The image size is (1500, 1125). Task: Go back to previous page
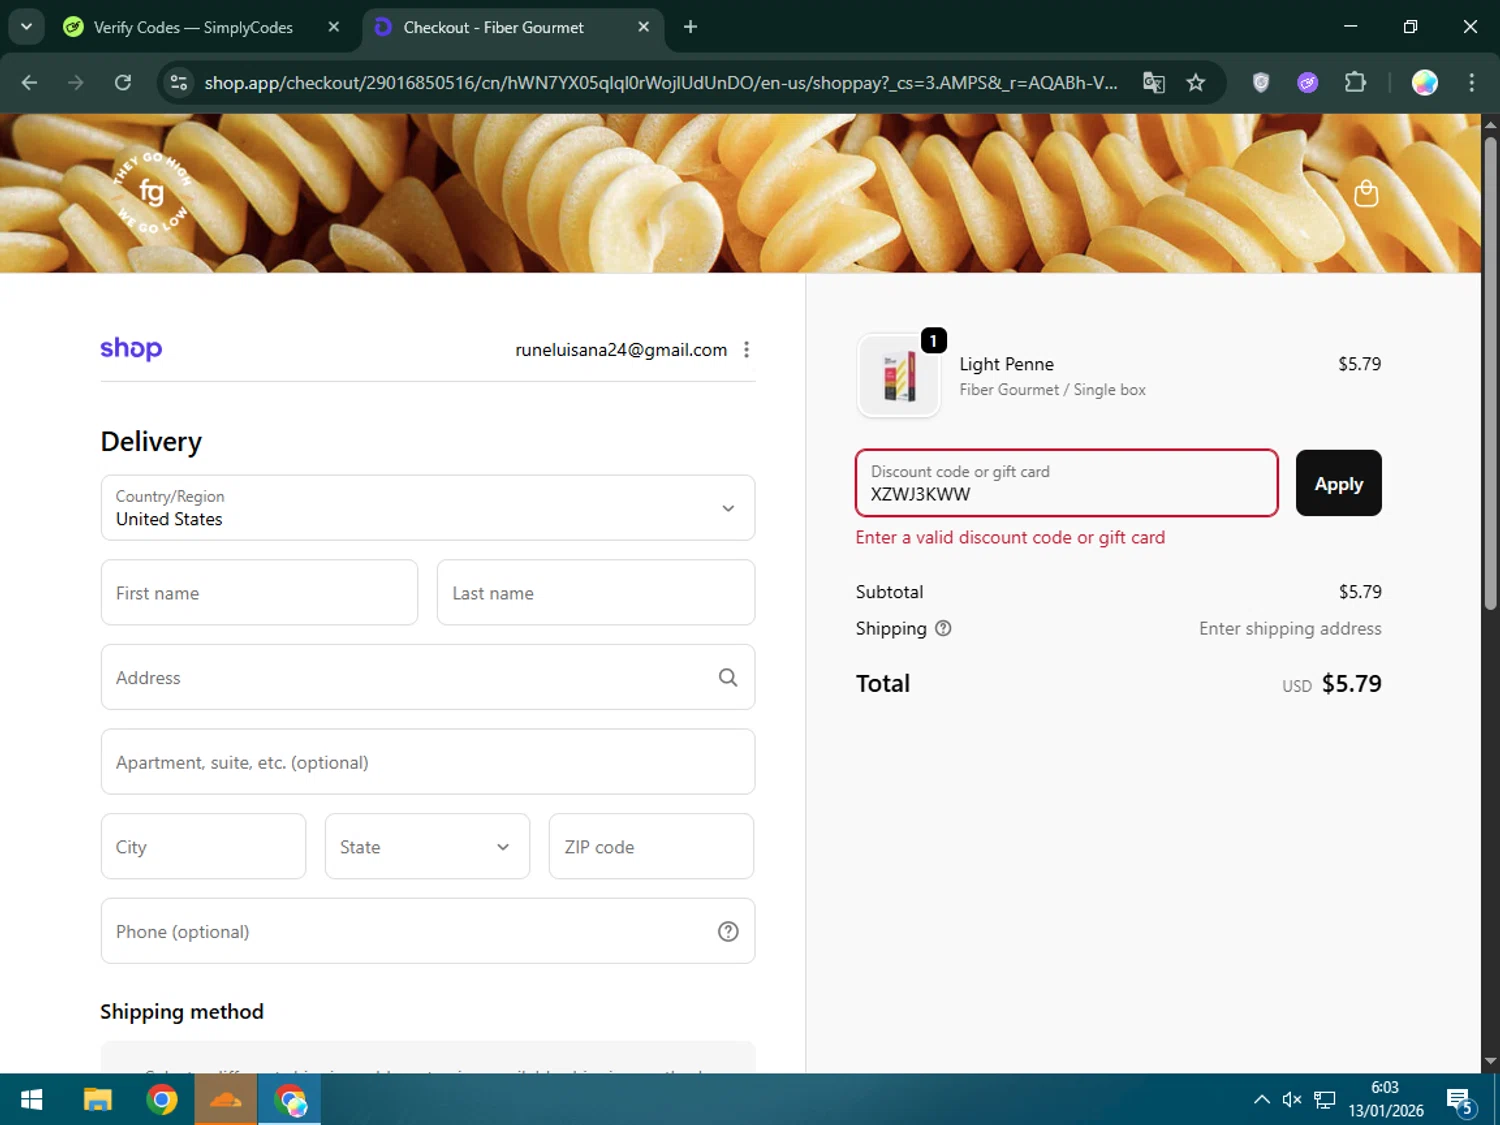pyautogui.click(x=29, y=83)
